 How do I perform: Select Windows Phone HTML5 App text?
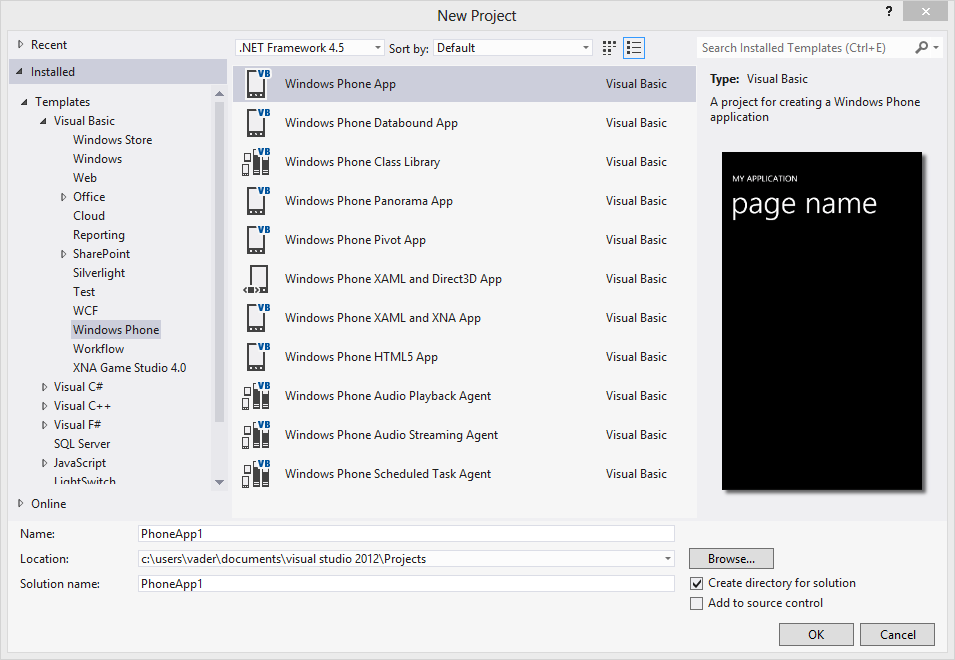tap(361, 357)
